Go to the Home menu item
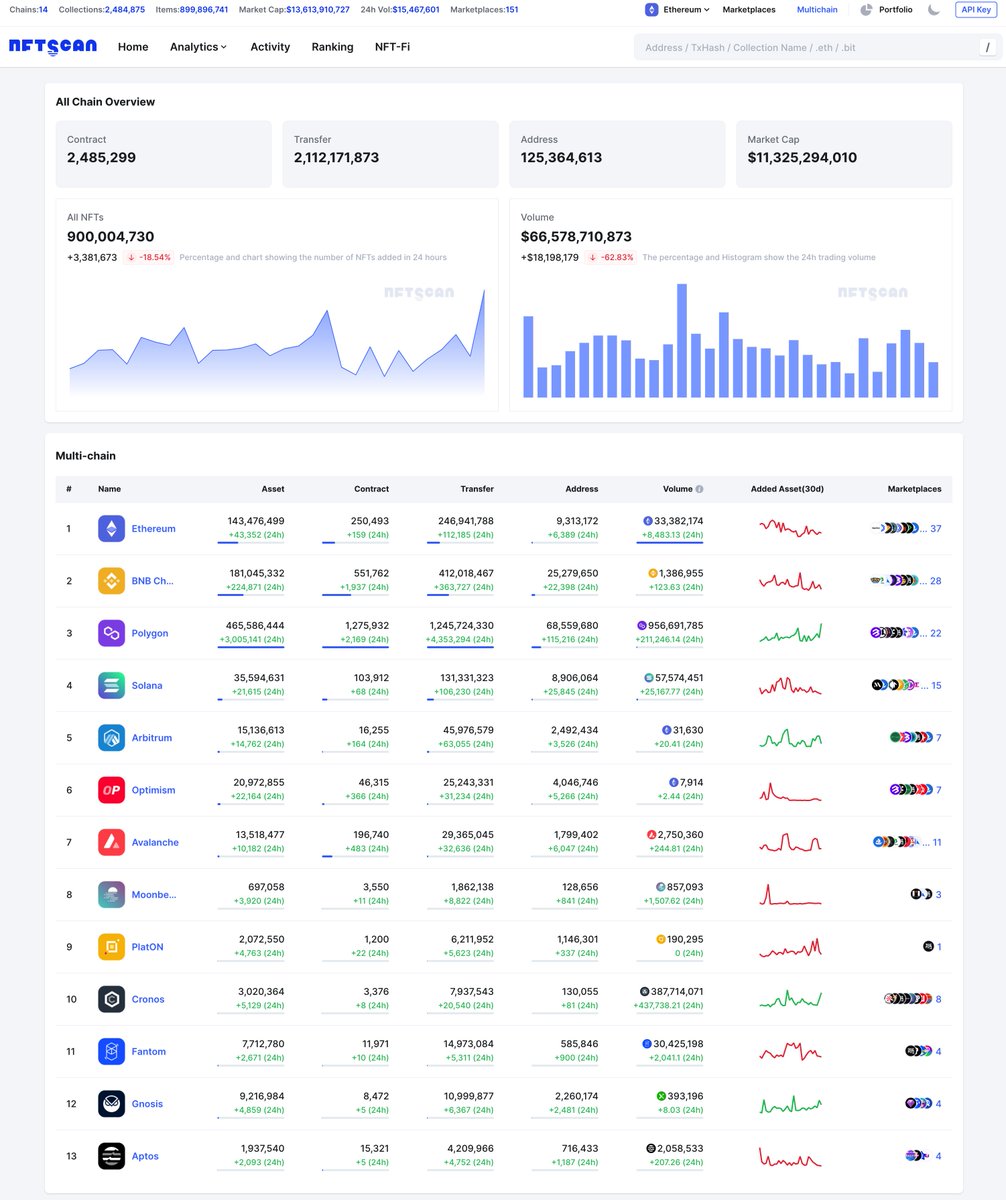This screenshot has height=1200, width=1006. (133, 47)
